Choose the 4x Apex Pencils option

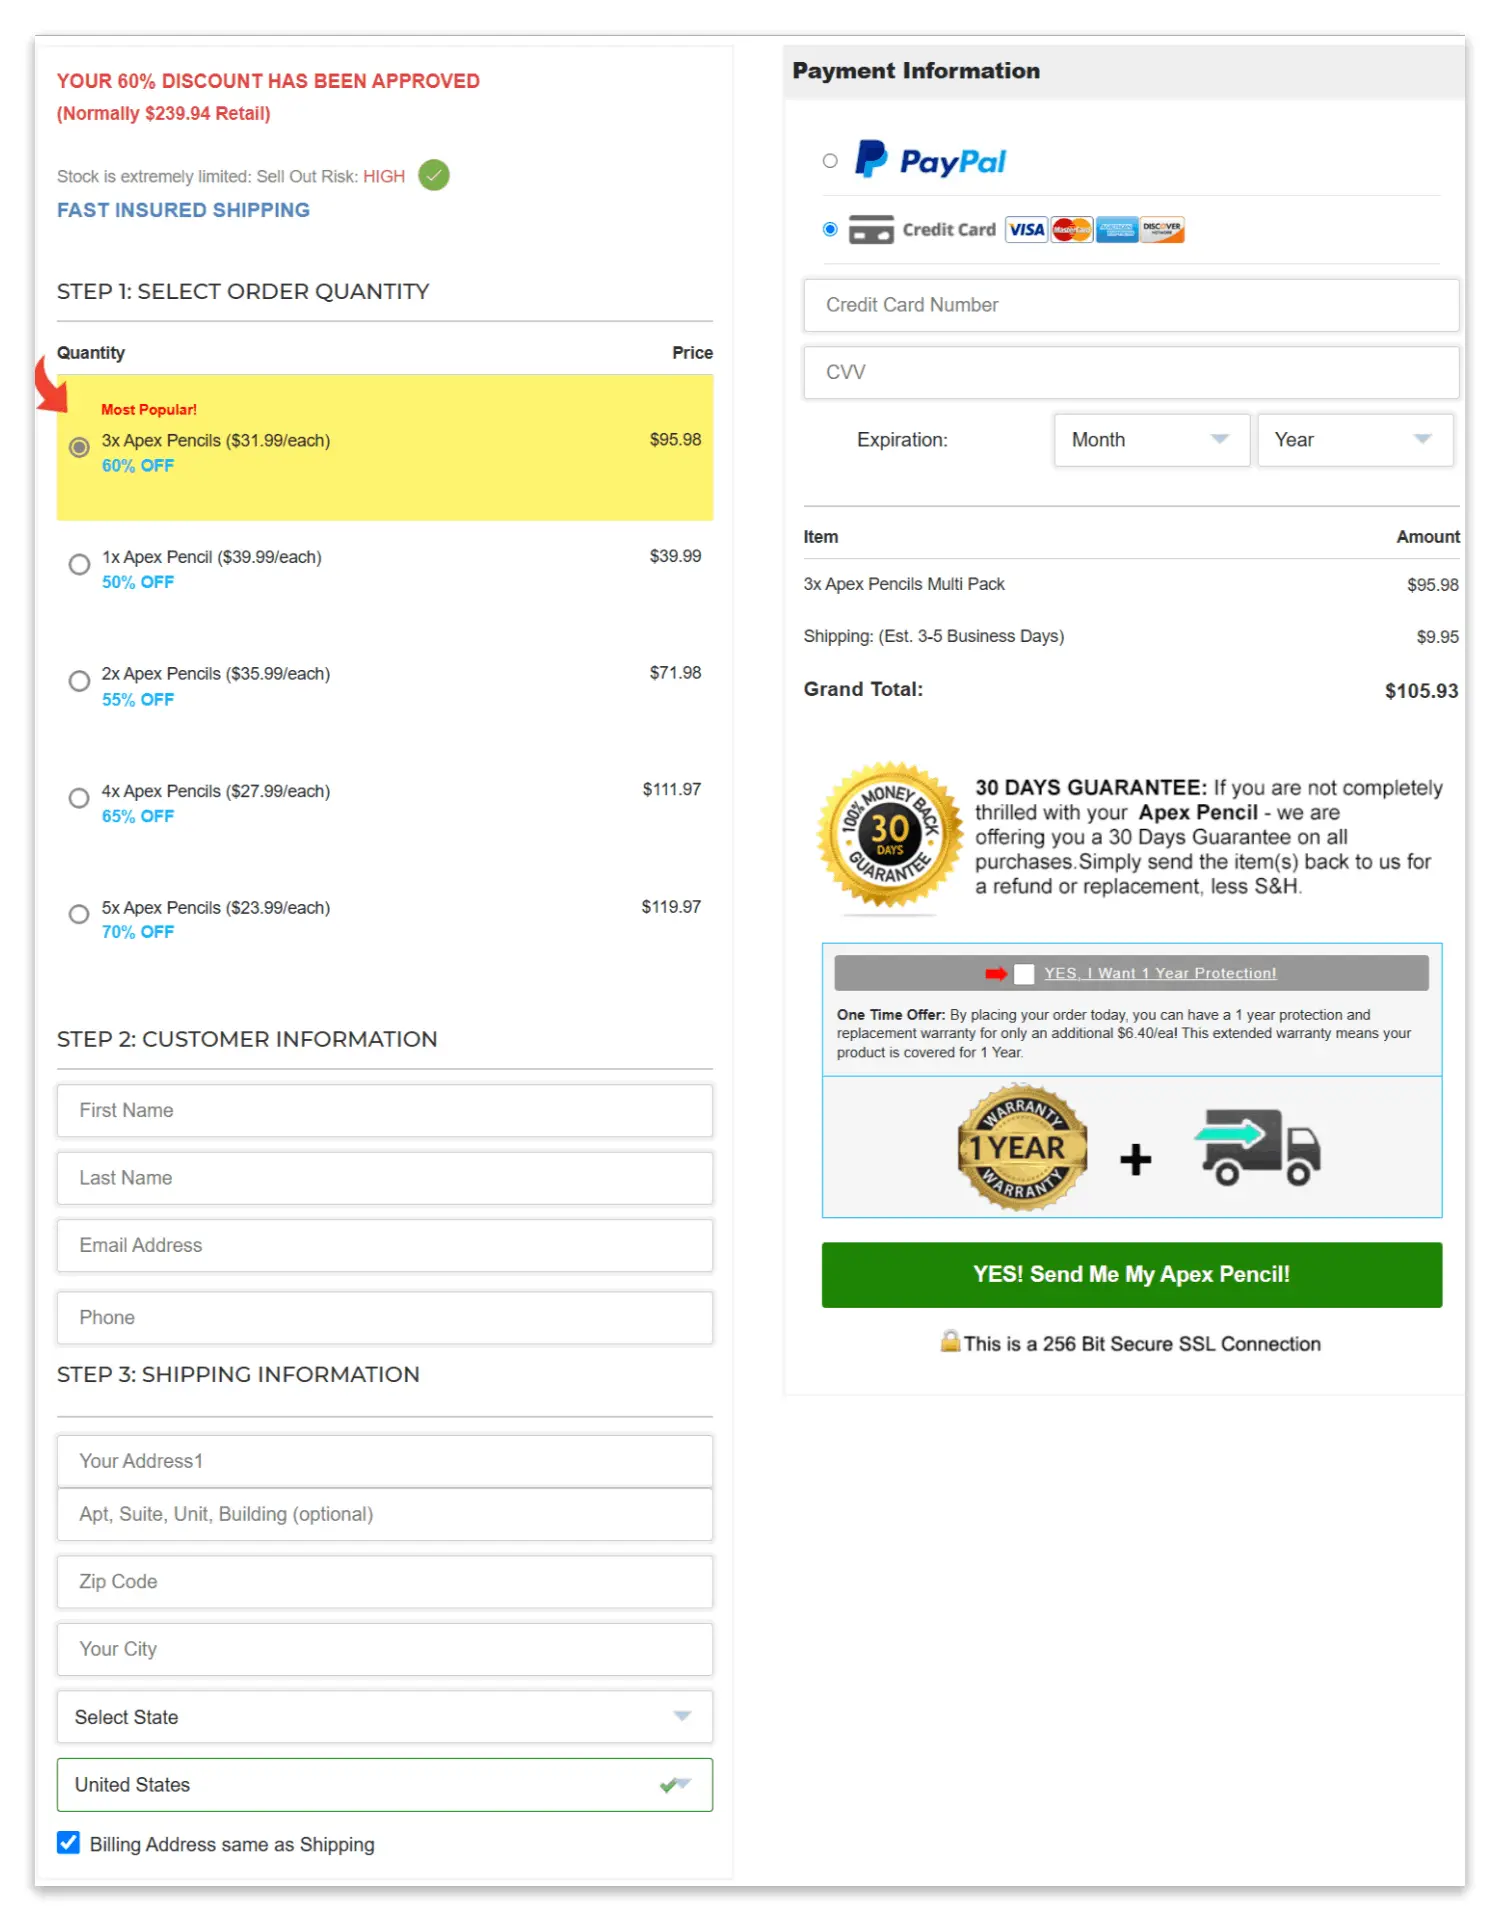[79, 798]
